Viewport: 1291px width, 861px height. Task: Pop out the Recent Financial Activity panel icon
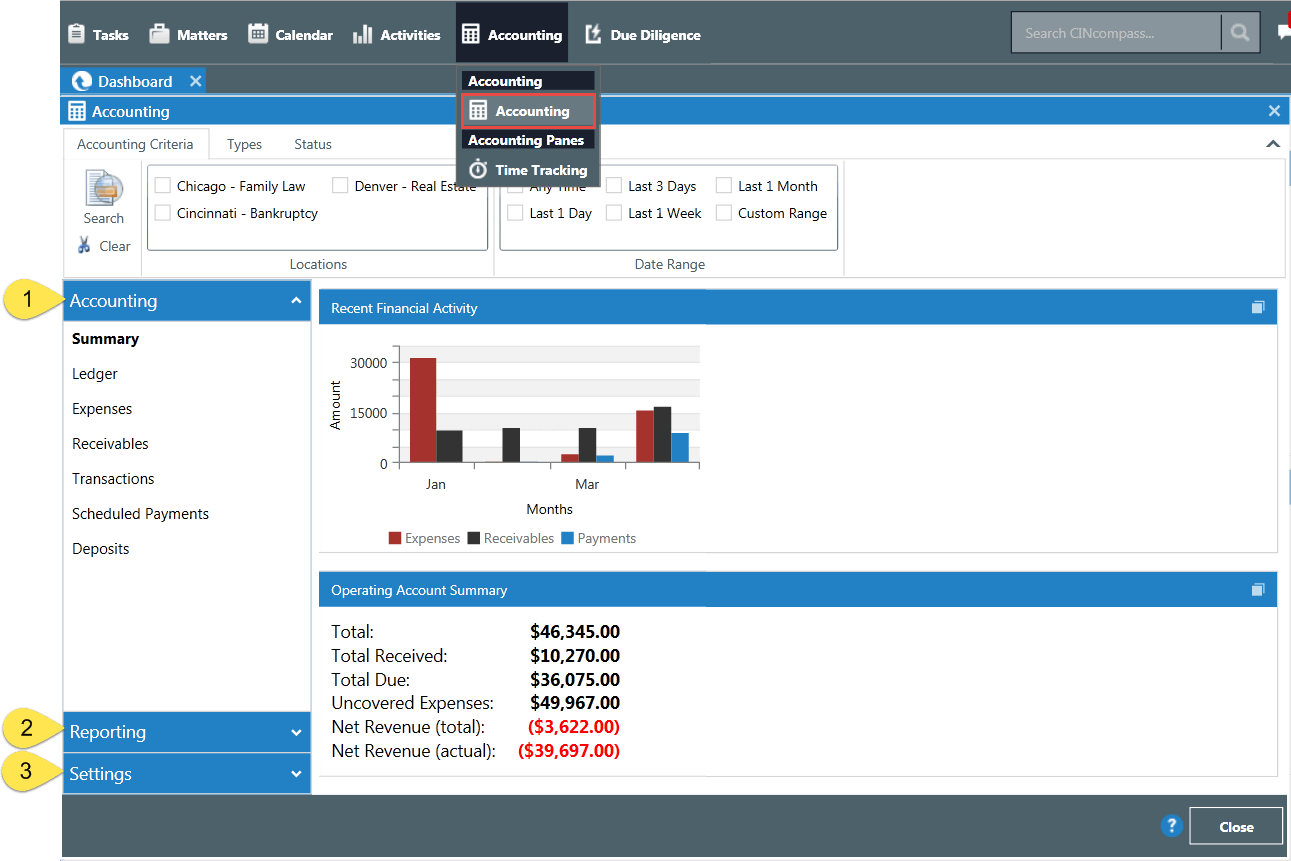pos(1258,307)
